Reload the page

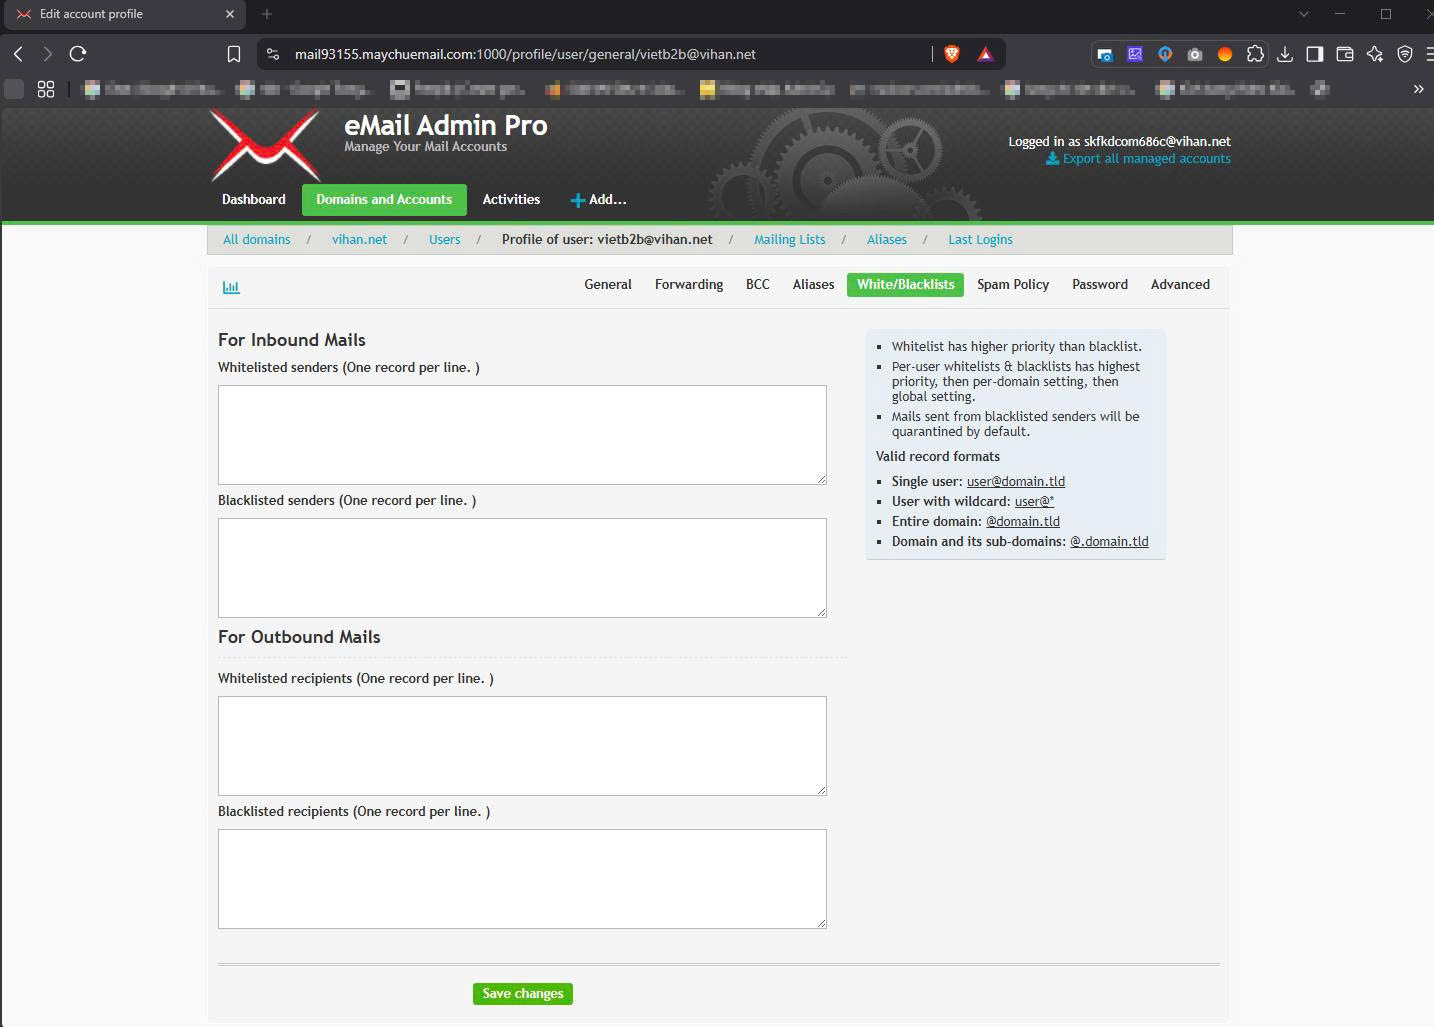pyautogui.click(x=78, y=54)
